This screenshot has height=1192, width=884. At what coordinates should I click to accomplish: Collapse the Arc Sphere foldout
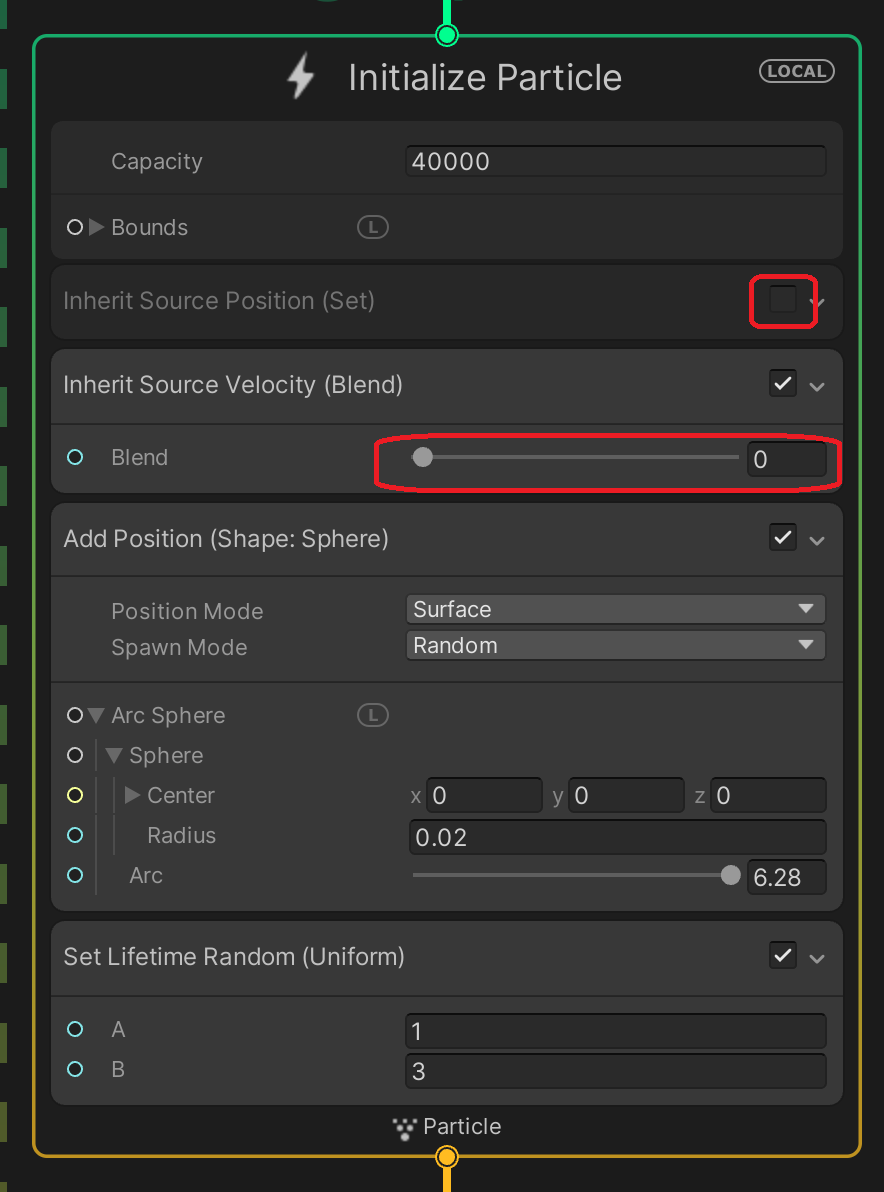(x=96, y=715)
